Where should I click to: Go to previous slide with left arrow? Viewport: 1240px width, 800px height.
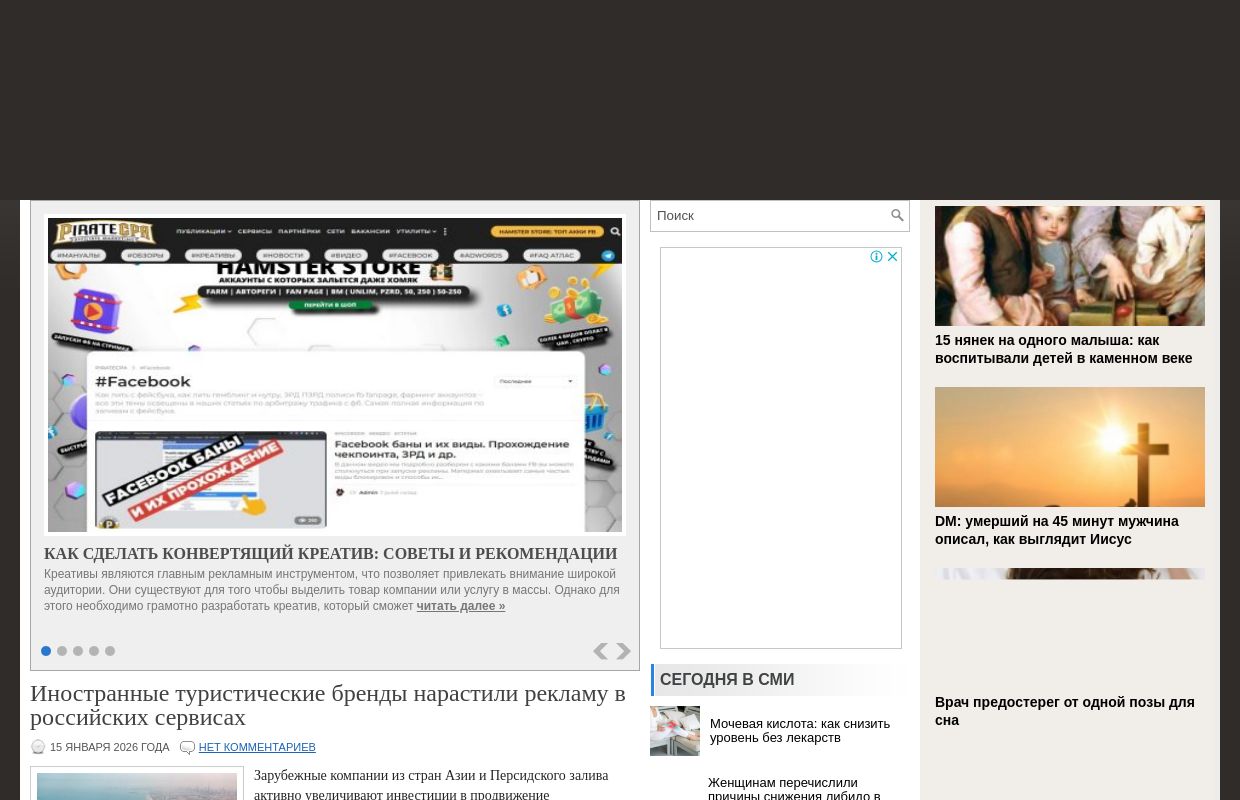coord(600,652)
